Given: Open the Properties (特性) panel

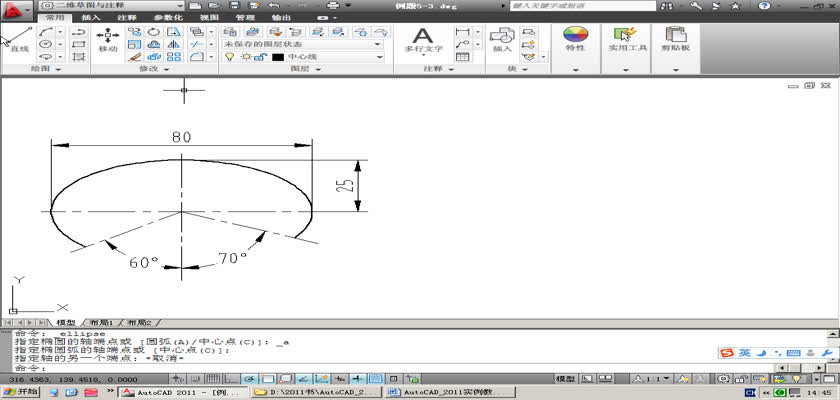Looking at the screenshot, I should click(x=575, y=40).
